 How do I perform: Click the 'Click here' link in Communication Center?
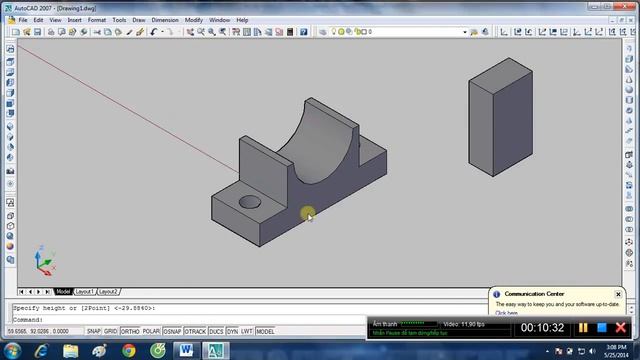coord(506,313)
